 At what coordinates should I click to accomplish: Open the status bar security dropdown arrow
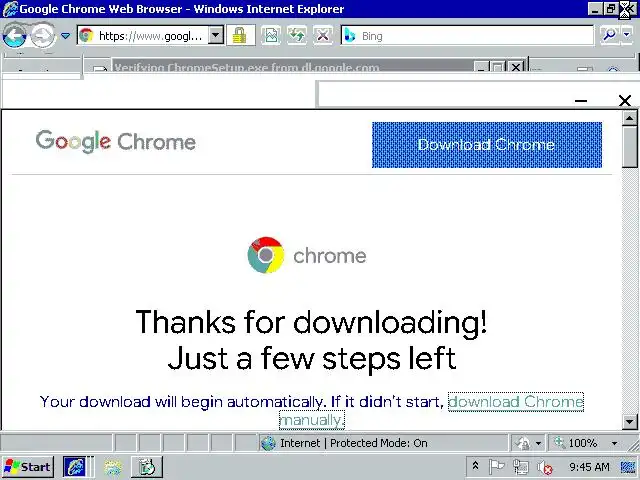click(x=538, y=443)
